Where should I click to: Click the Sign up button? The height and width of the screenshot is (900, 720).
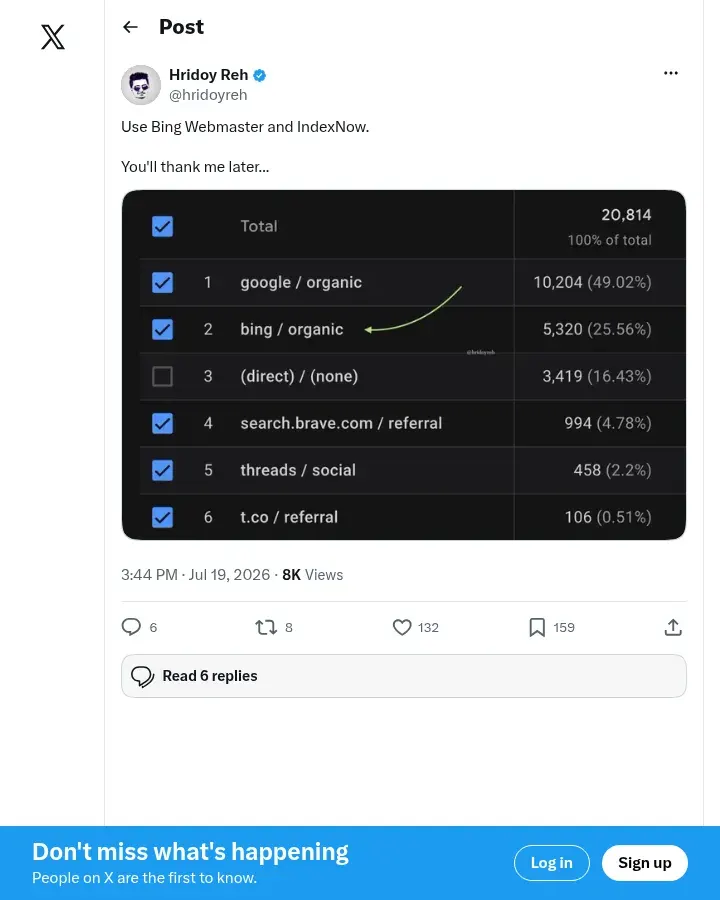click(644, 863)
